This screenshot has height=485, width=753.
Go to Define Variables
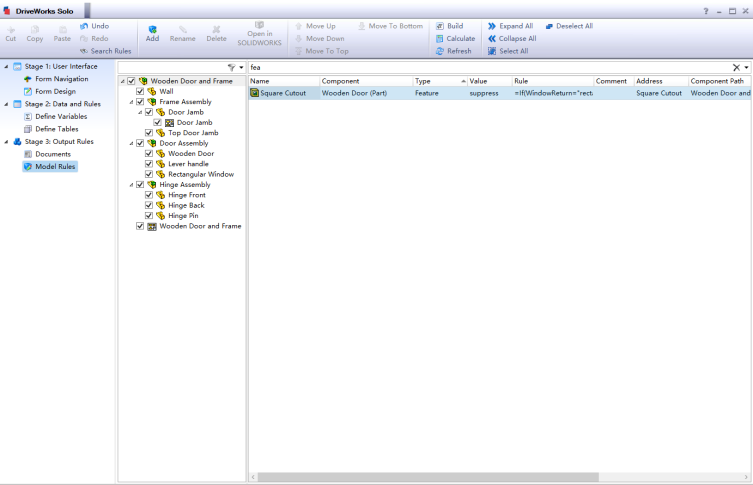(x=60, y=116)
